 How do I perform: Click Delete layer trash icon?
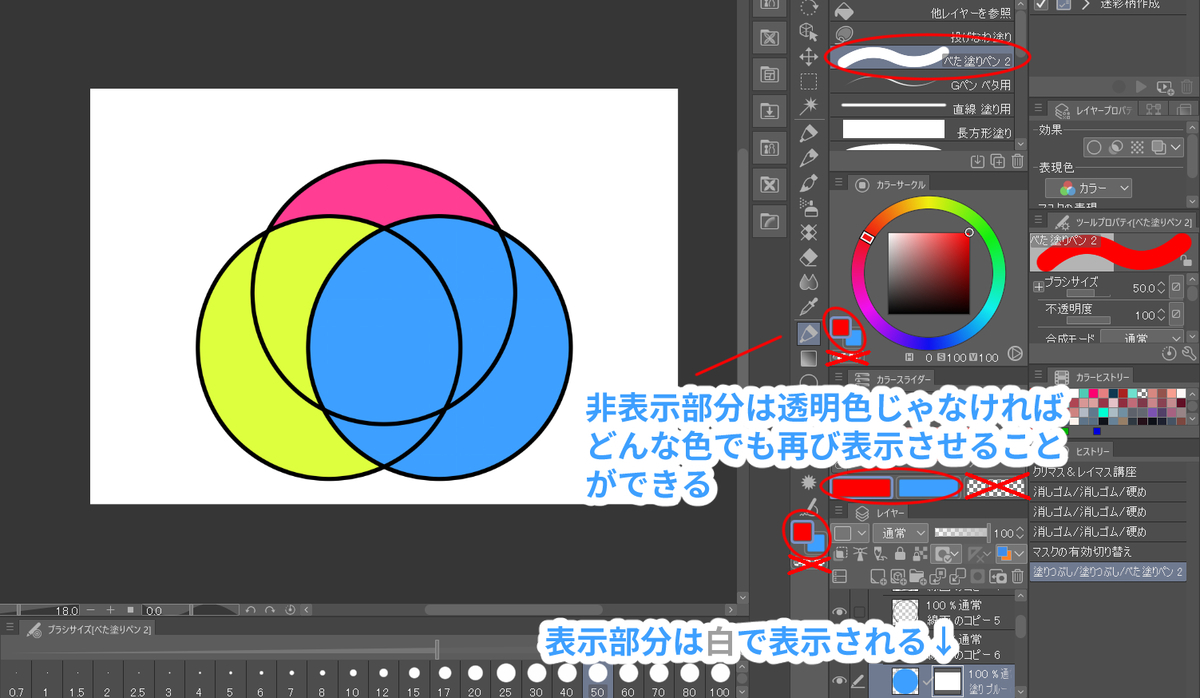(x=1018, y=576)
